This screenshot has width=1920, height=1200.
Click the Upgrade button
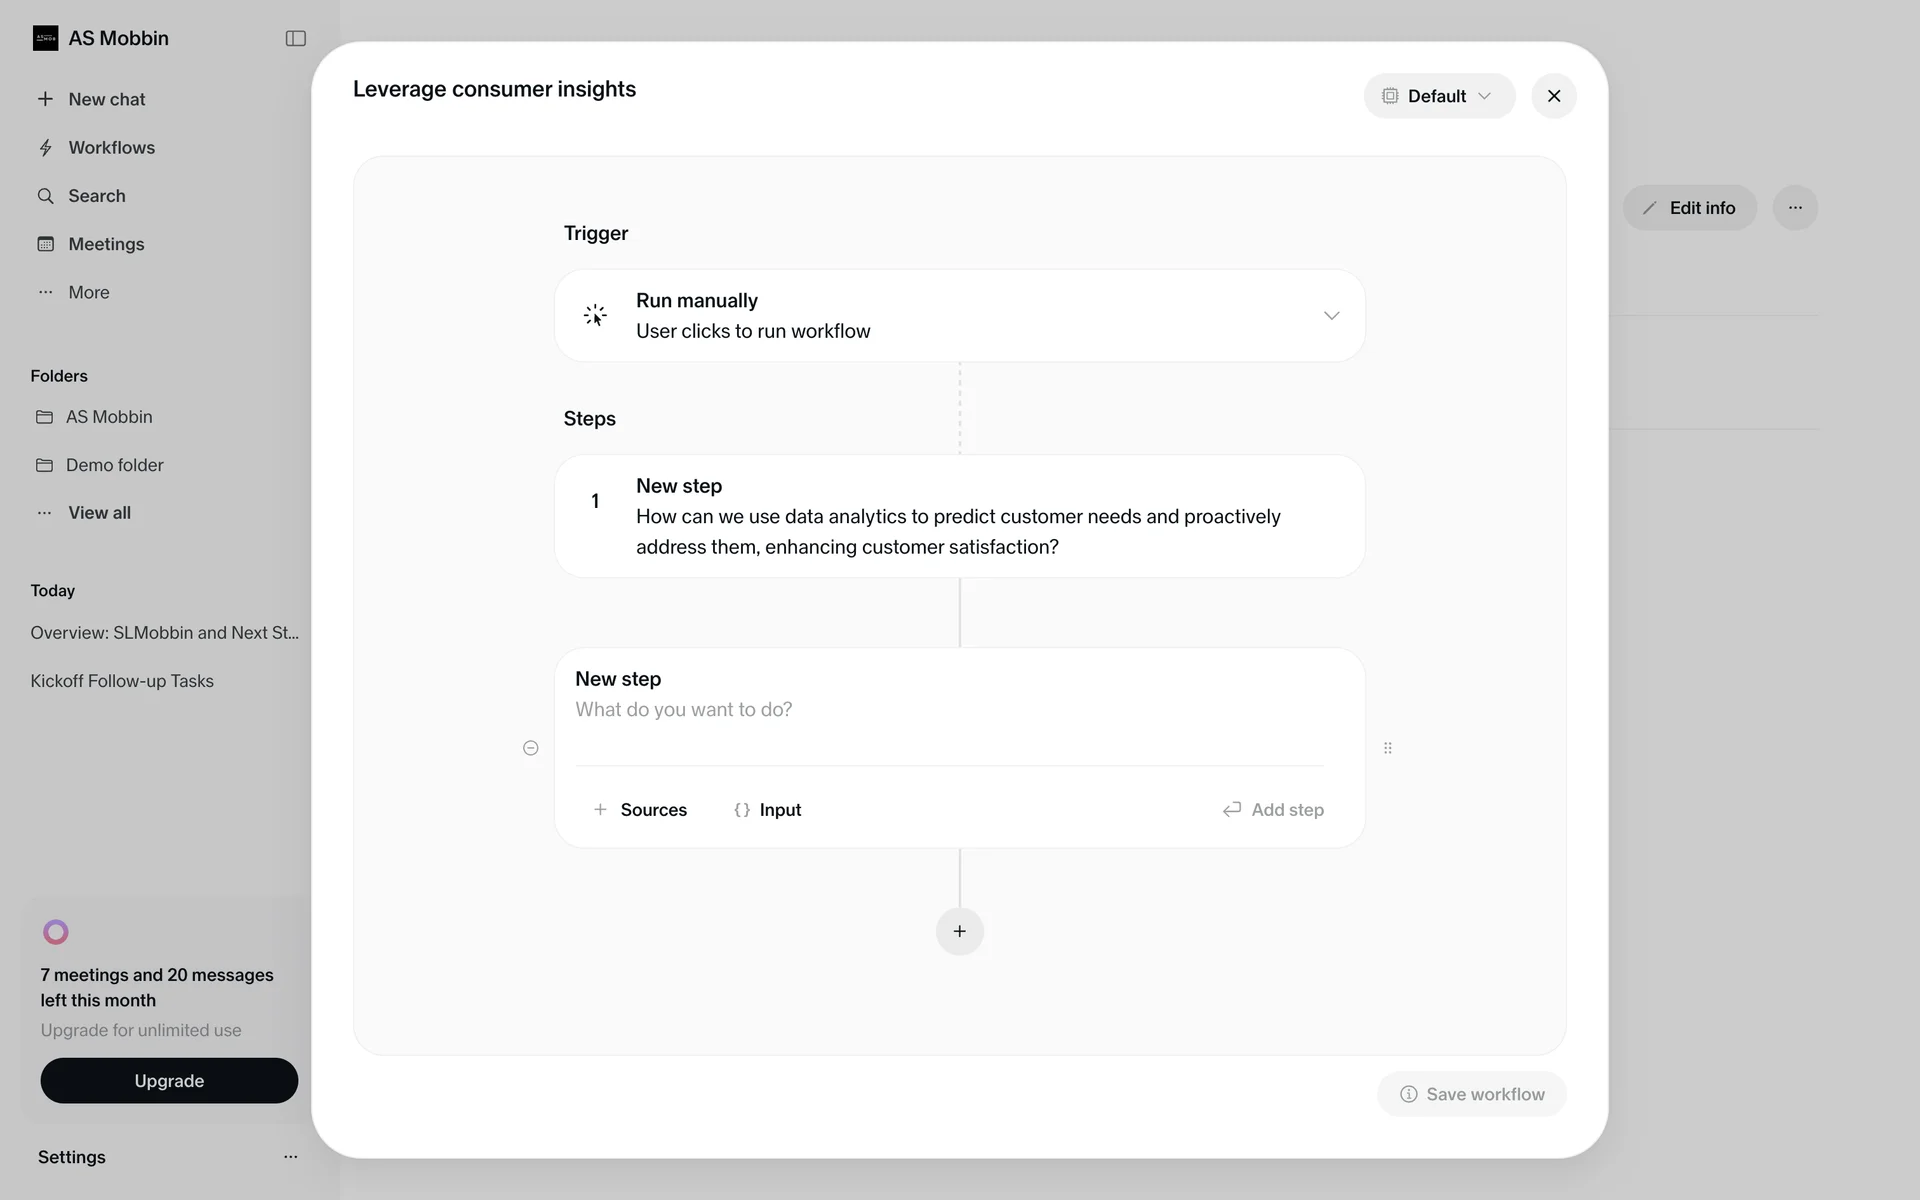click(x=169, y=1081)
